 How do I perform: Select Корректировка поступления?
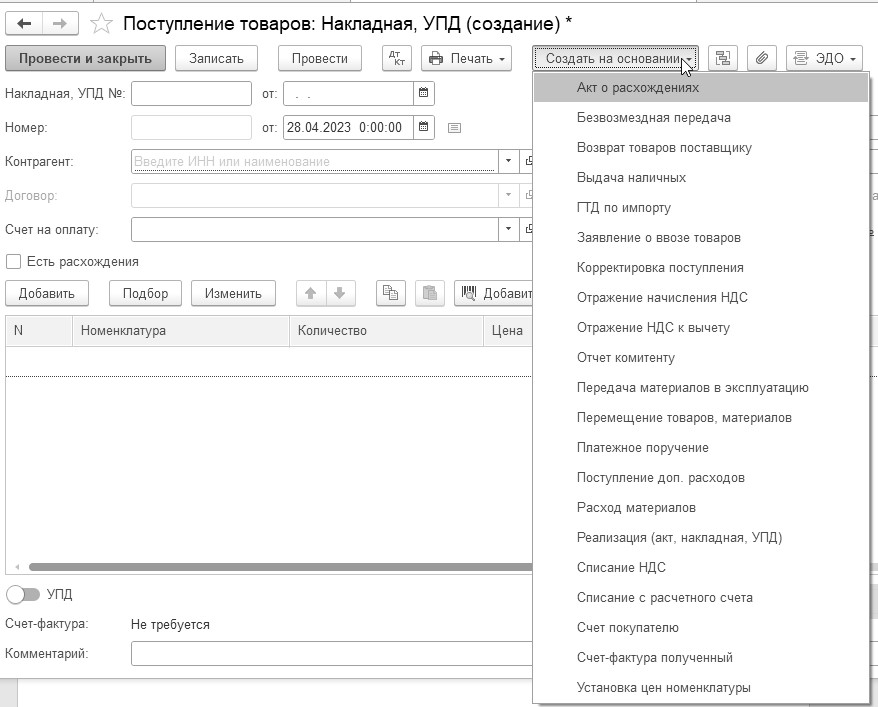point(700,268)
